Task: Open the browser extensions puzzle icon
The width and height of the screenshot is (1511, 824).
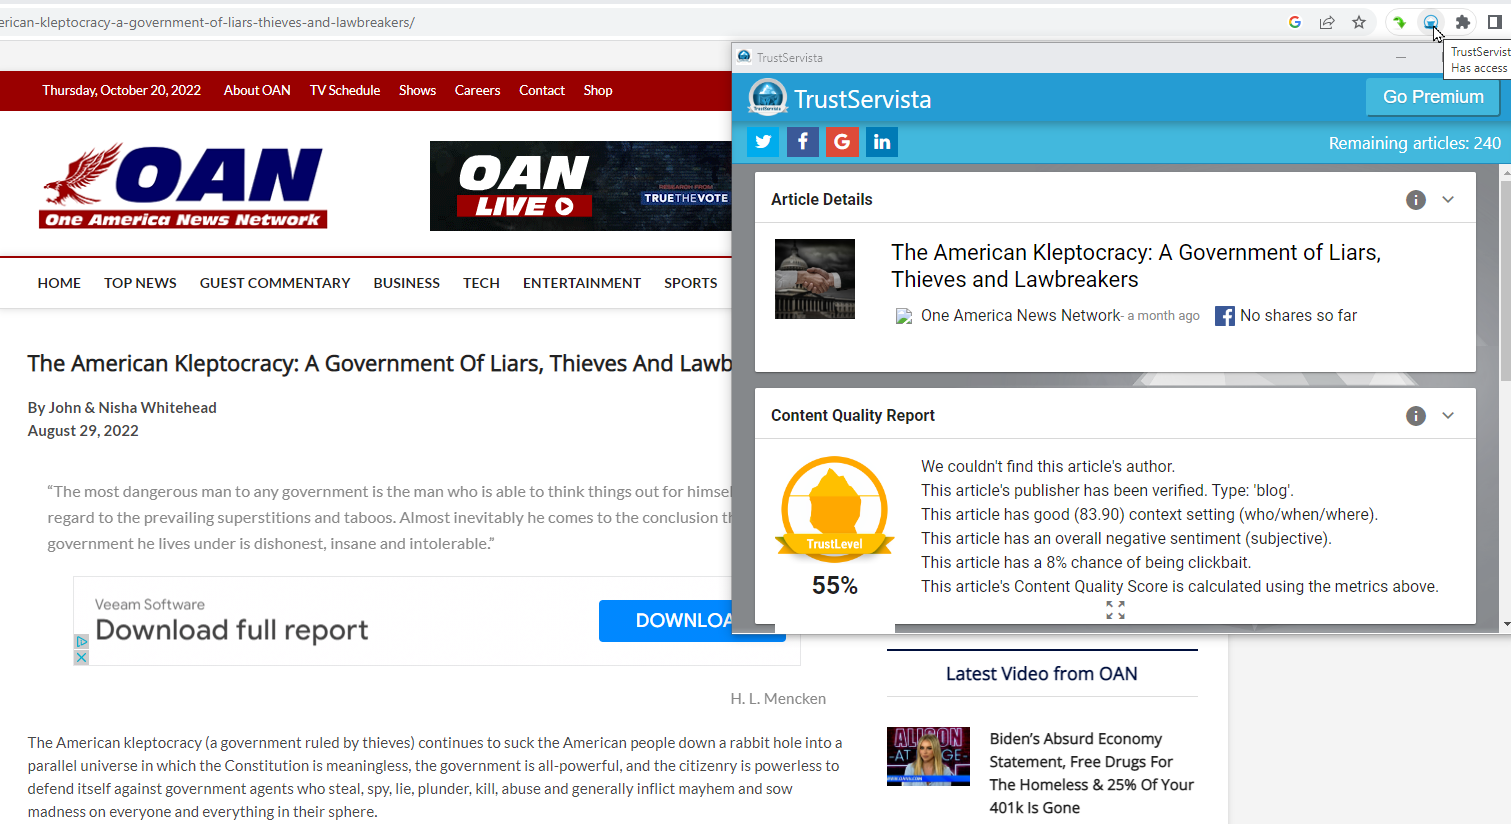Action: click(1463, 22)
